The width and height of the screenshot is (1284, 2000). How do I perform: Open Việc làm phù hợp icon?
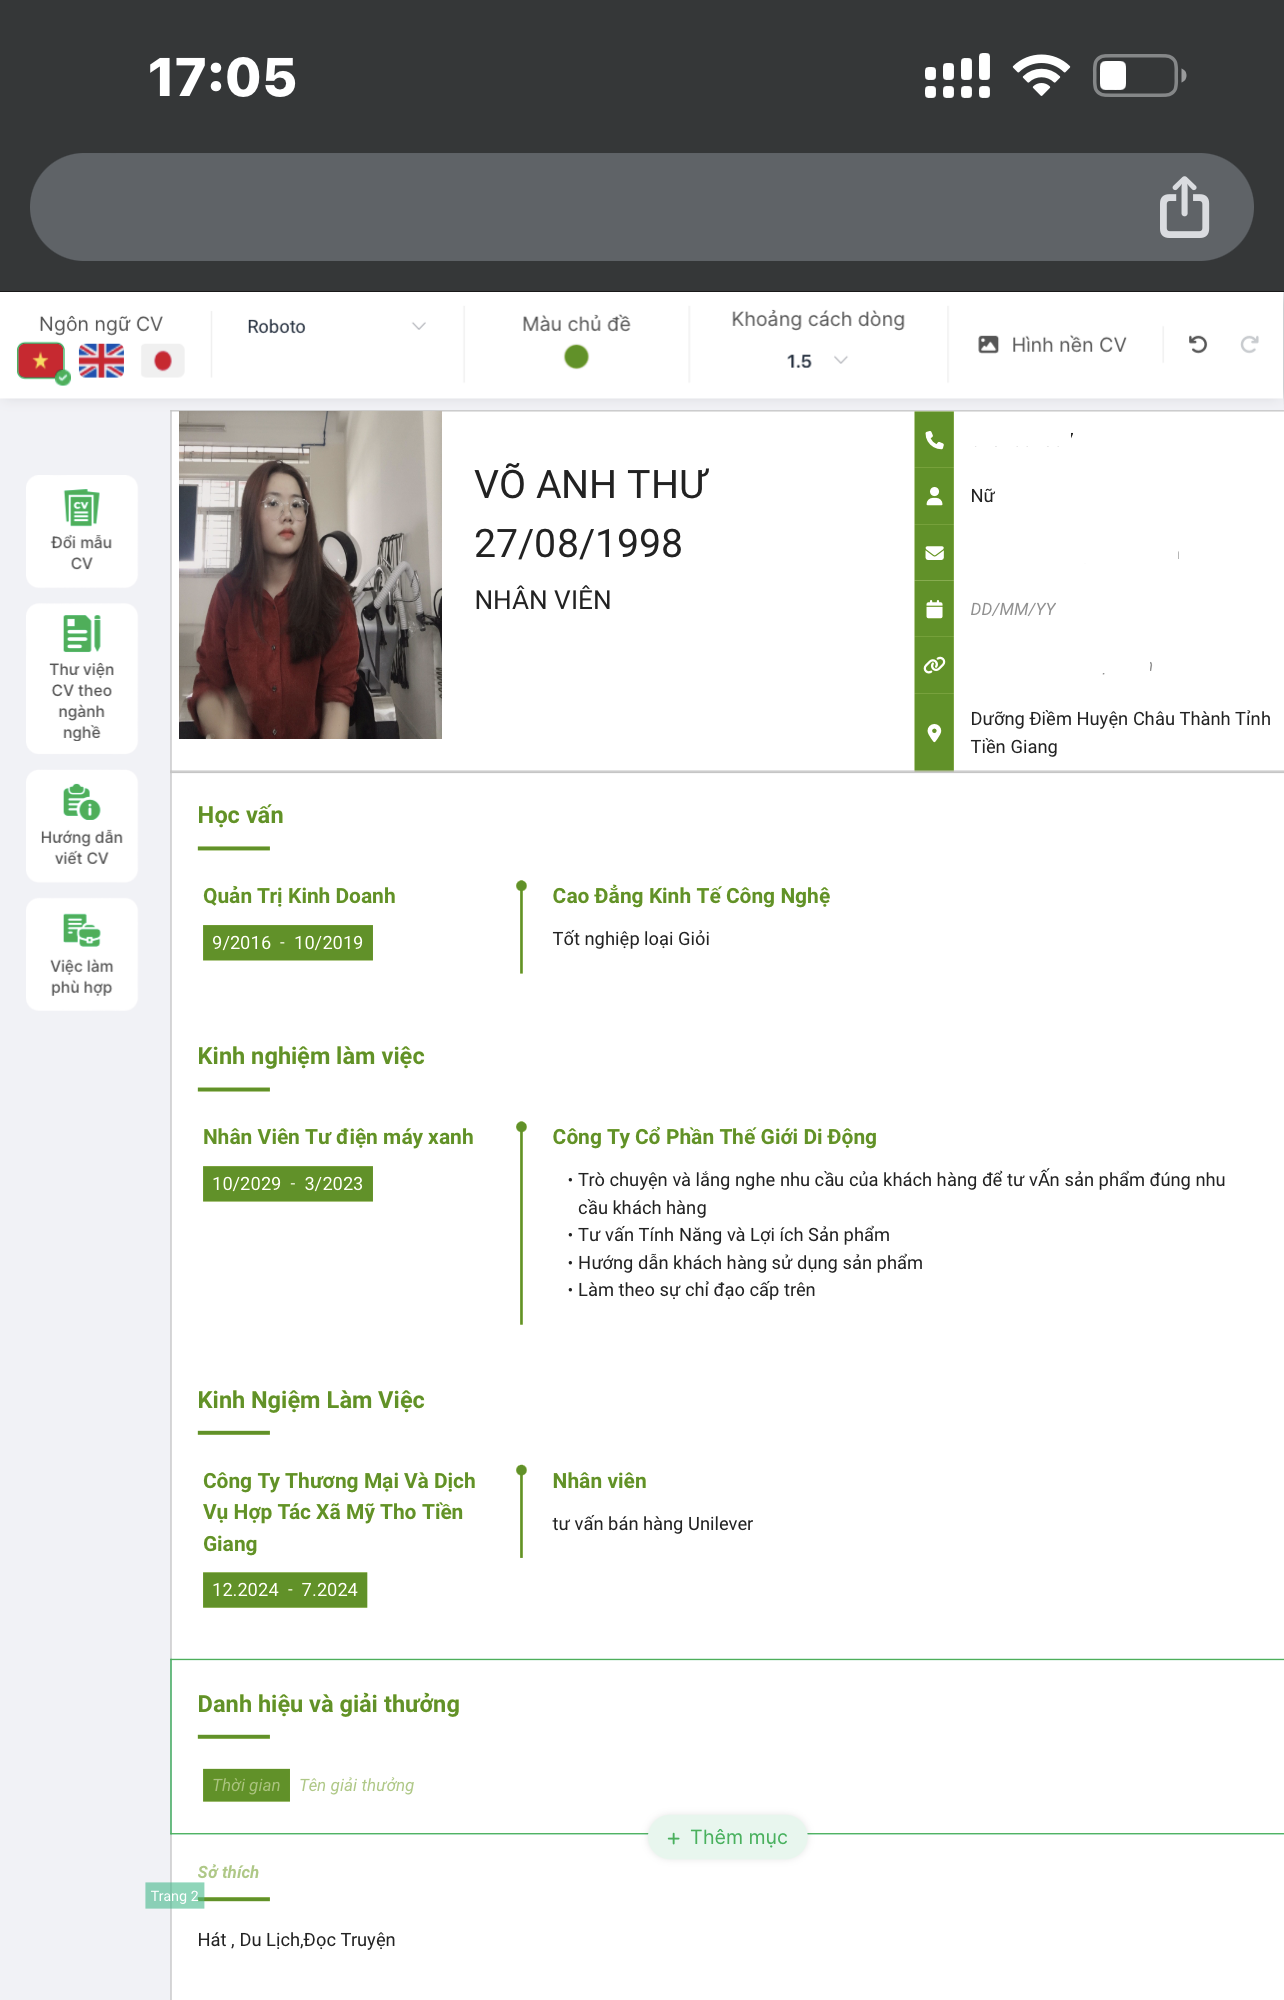coord(82,954)
